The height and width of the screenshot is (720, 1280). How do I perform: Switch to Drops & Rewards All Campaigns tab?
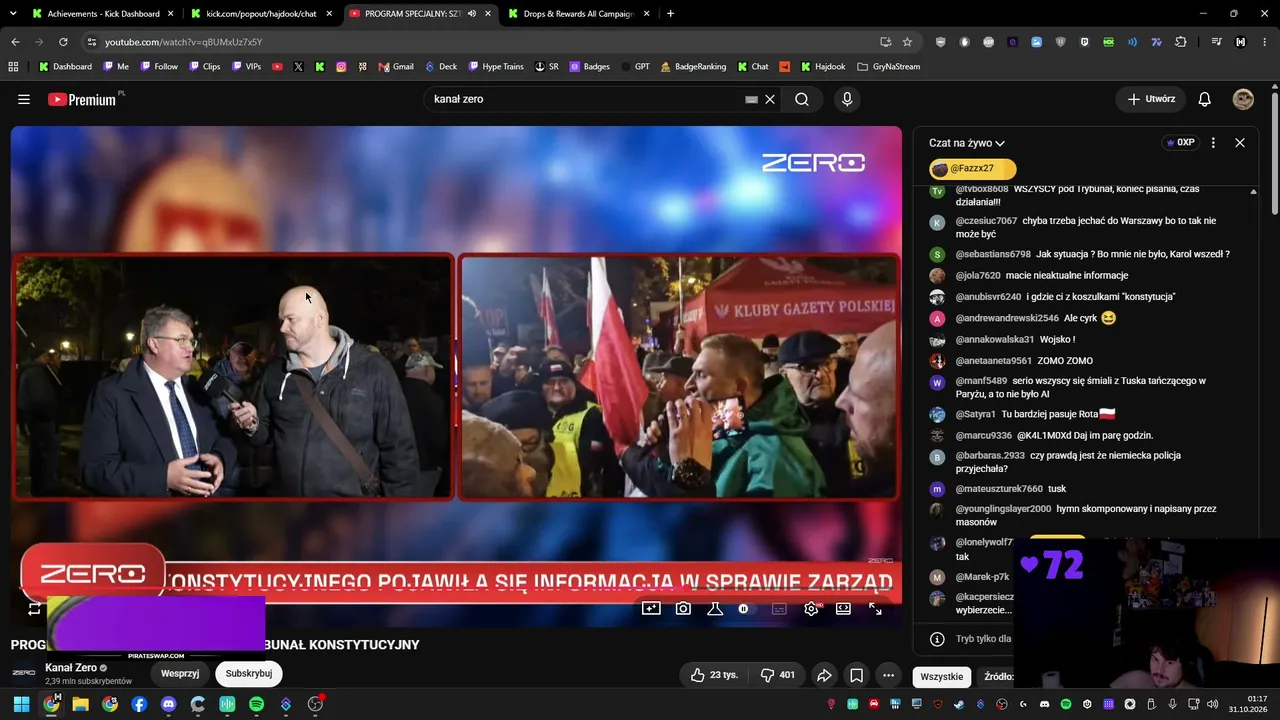[x=579, y=14]
